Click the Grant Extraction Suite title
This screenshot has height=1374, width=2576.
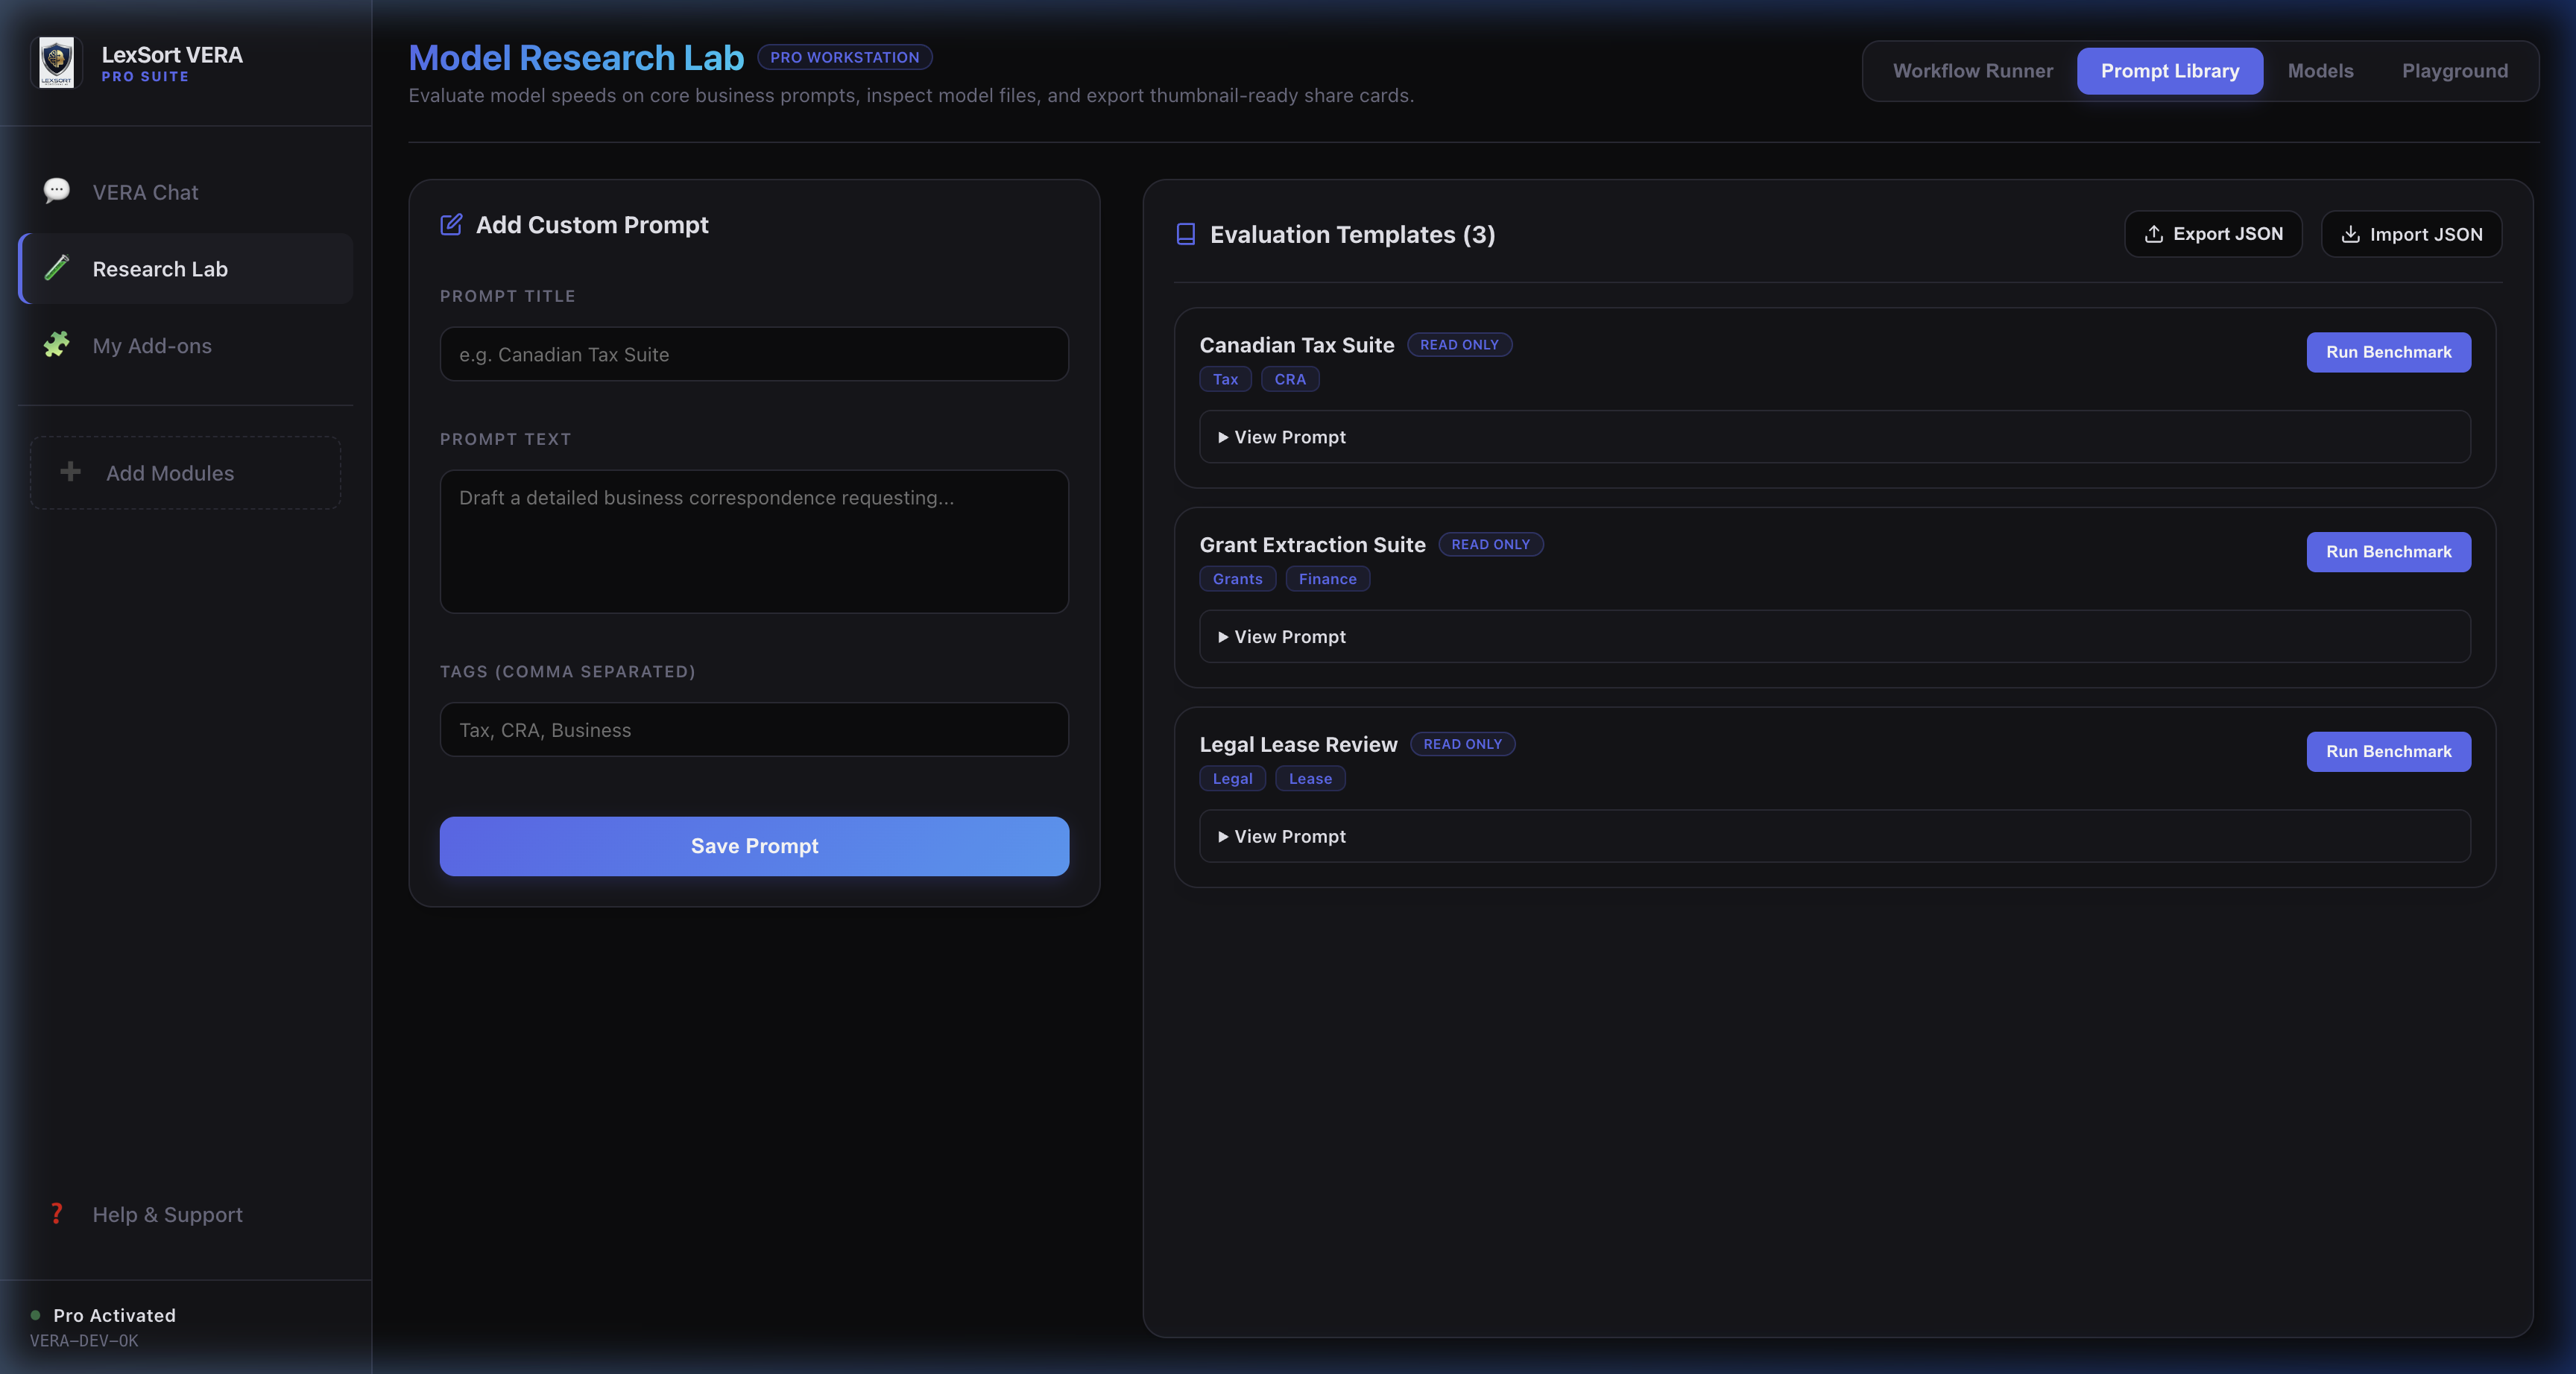(1312, 545)
